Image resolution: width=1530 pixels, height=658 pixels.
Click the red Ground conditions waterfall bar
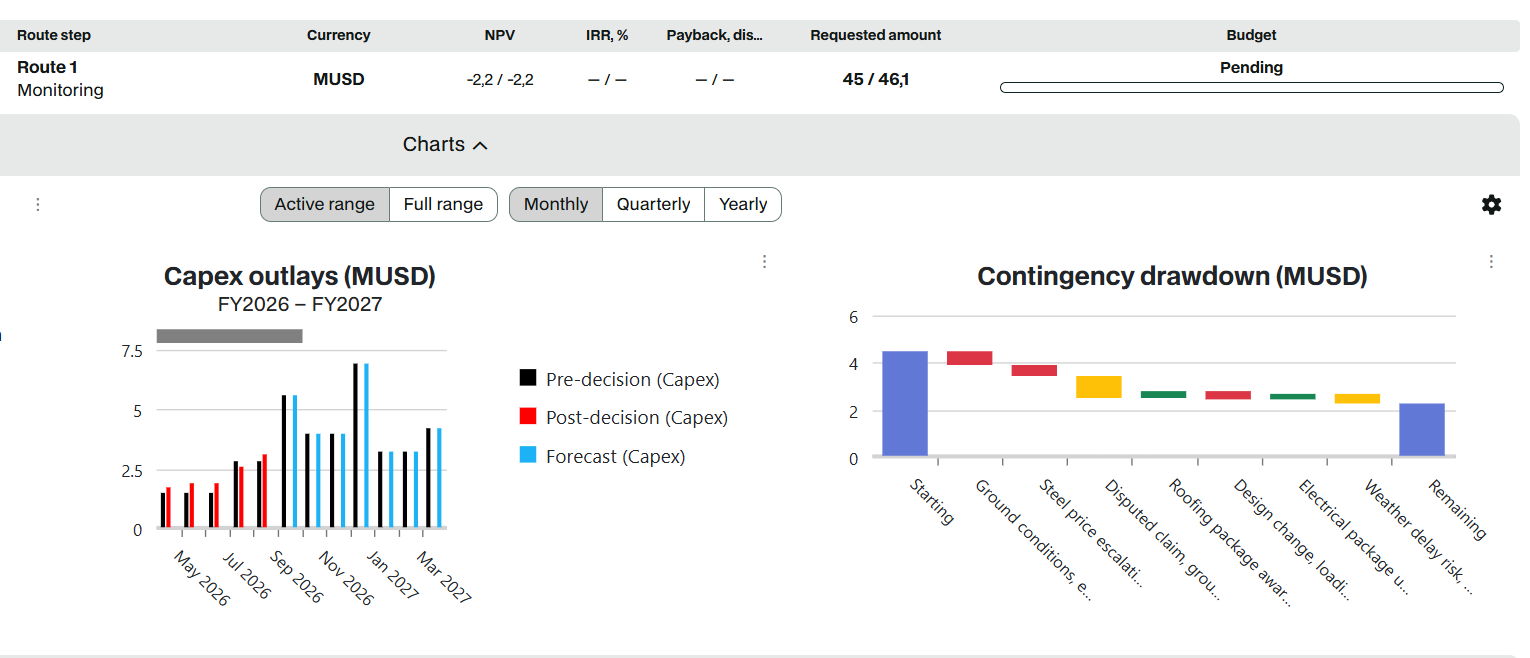[969, 358]
